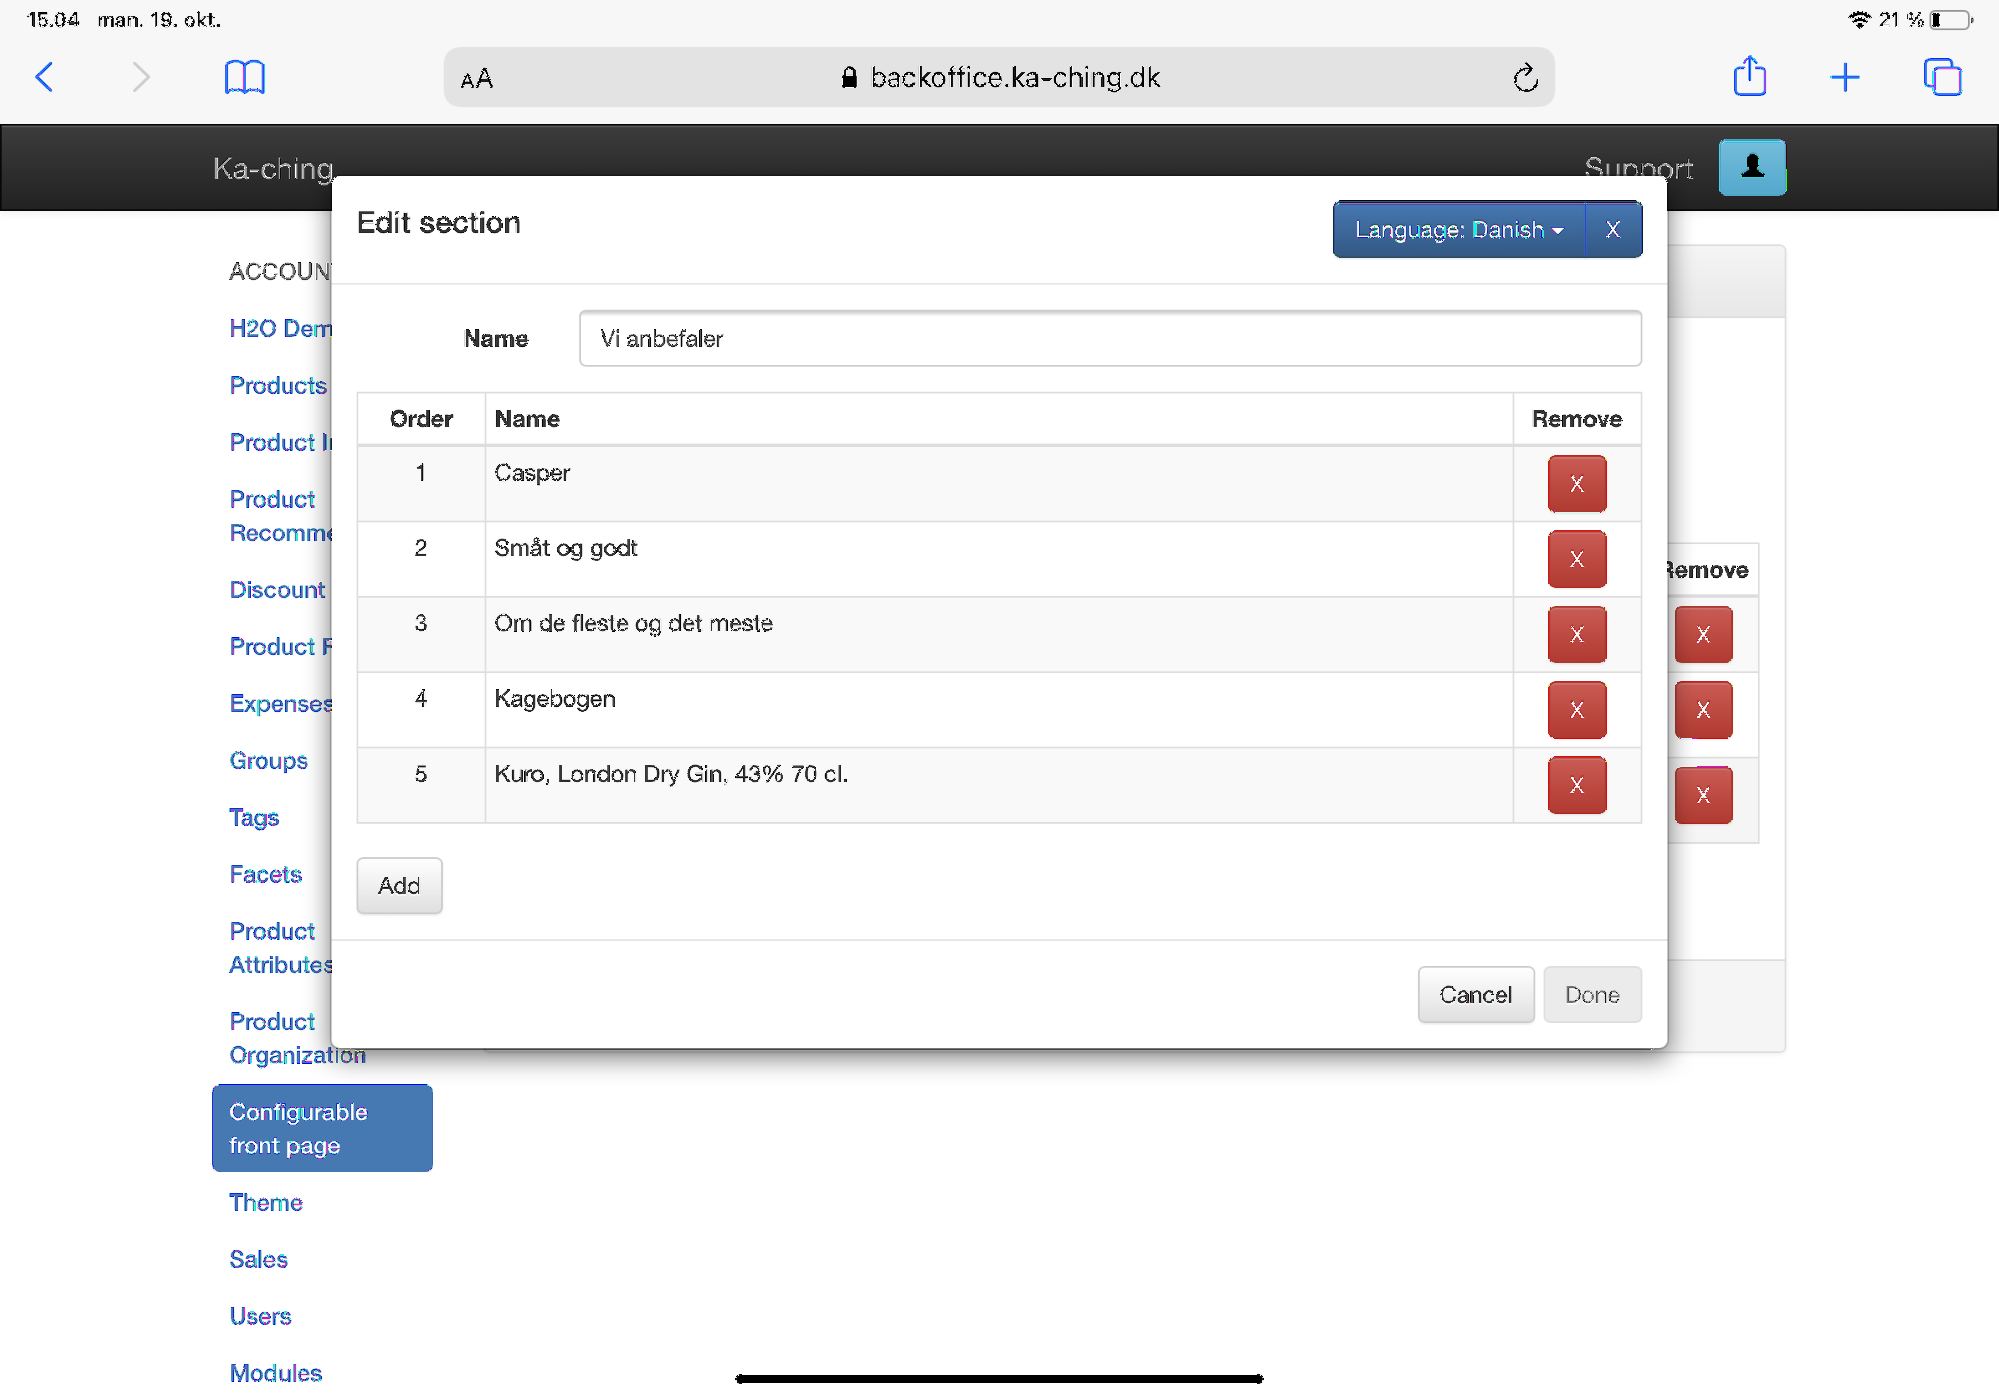Show all tabs overview icon
The height and width of the screenshot is (1397, 1999).
[x=1942, y=77]
